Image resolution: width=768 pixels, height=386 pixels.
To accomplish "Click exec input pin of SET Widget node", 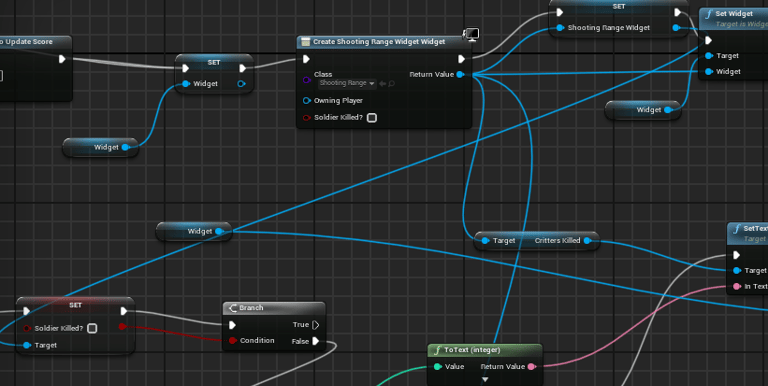I will [x=185, y=68].
